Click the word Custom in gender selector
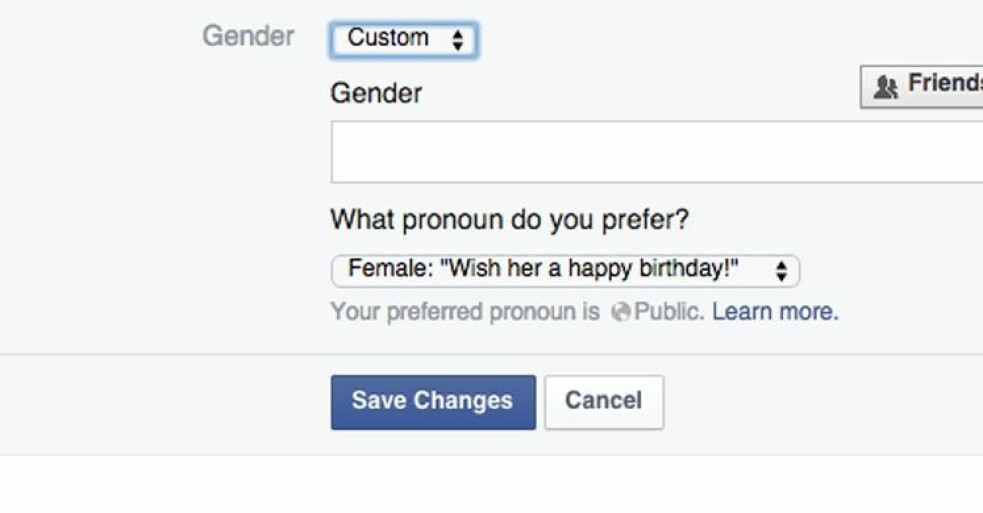983x513 pixels. pyautogui.click(x=388, y=38)
